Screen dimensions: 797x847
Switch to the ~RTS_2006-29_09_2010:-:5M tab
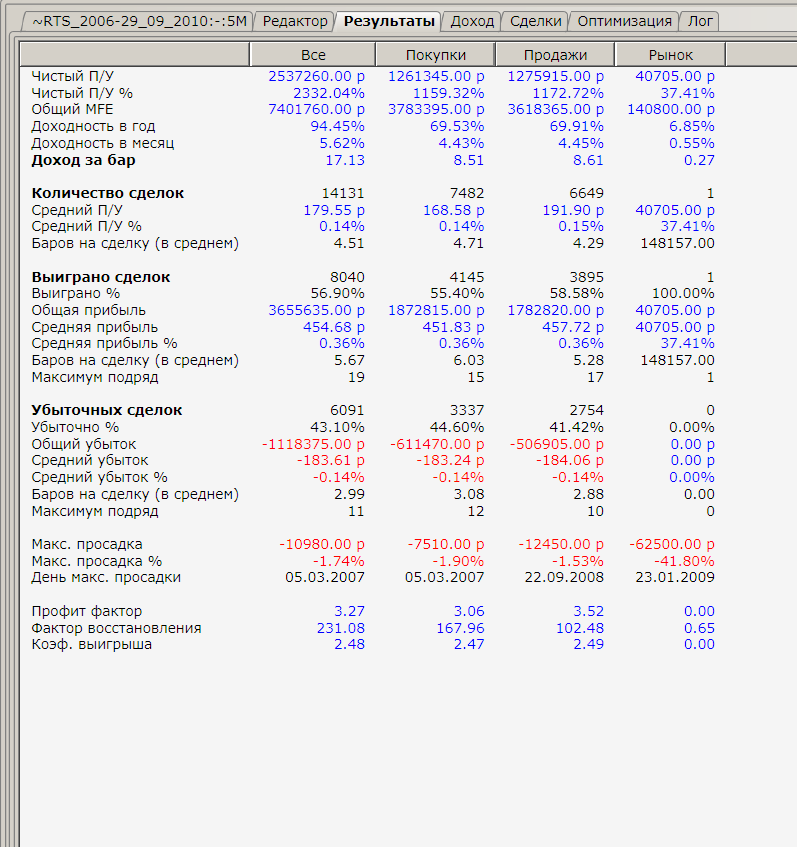[x=139, y=21]
